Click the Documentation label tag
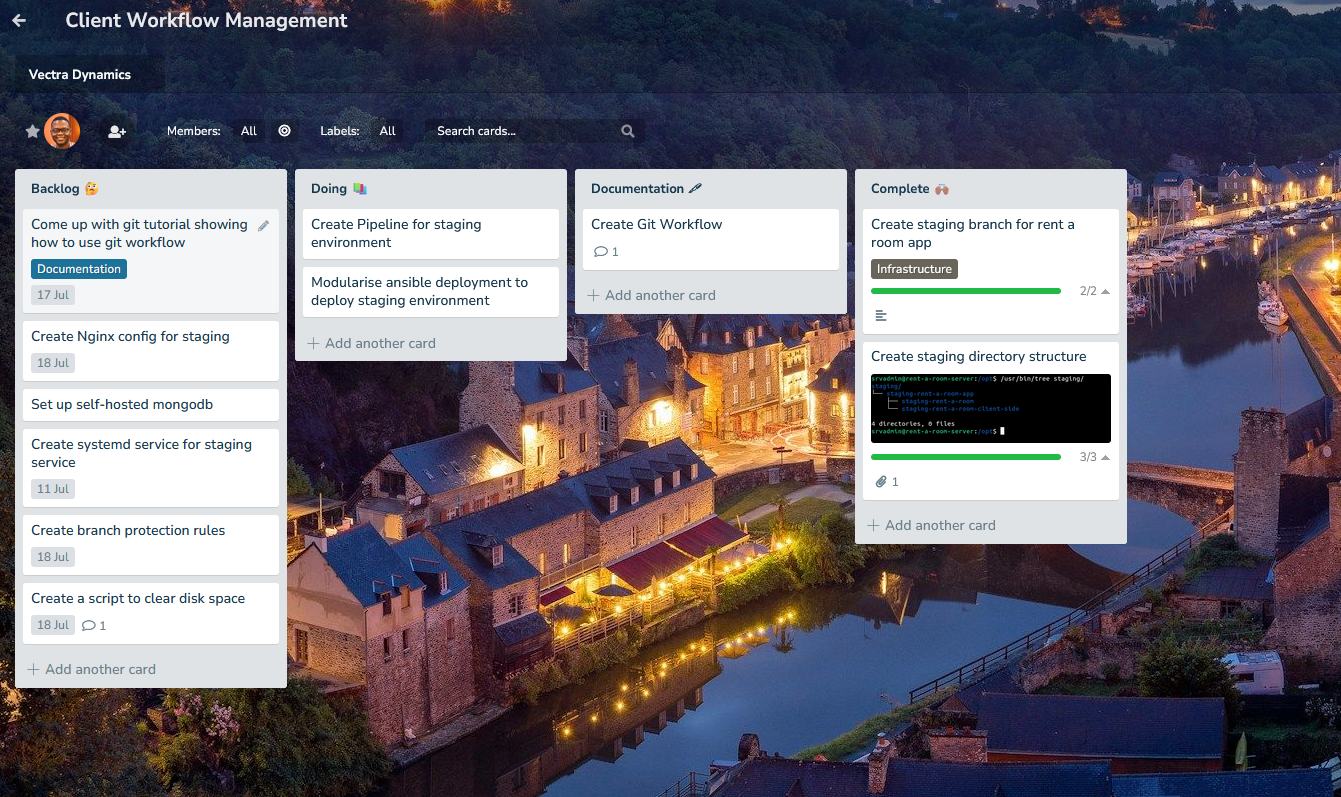This screenshot has height=797, width=1341. pos(79,269)
